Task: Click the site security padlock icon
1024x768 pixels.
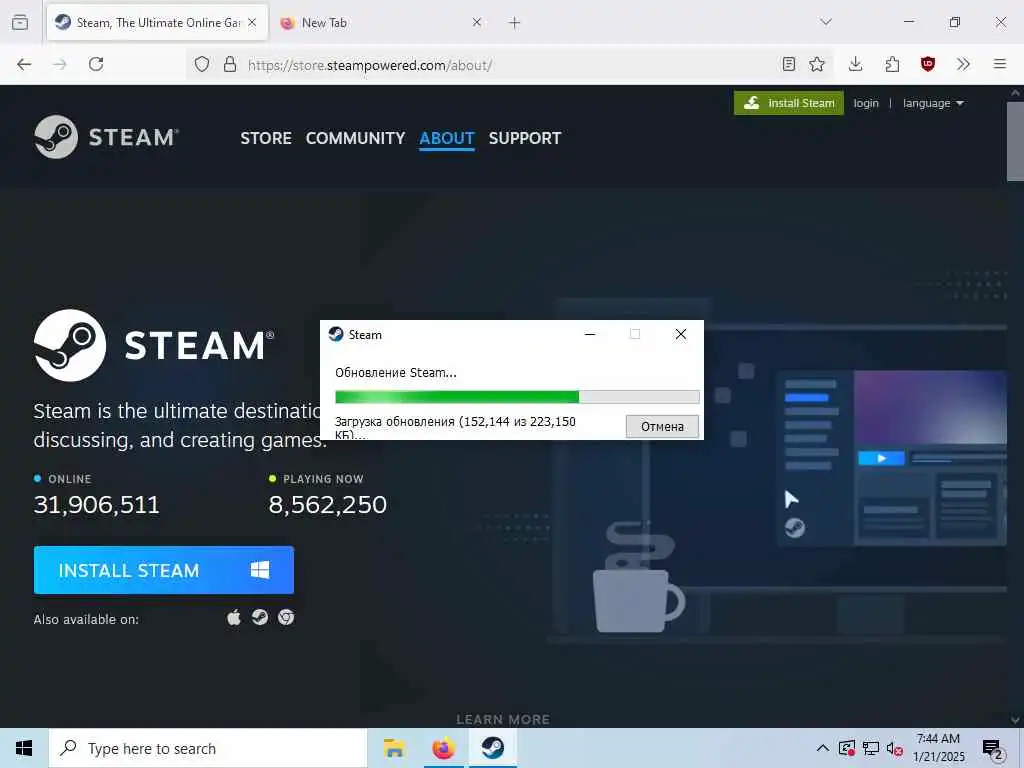Action: pos(230,64)
